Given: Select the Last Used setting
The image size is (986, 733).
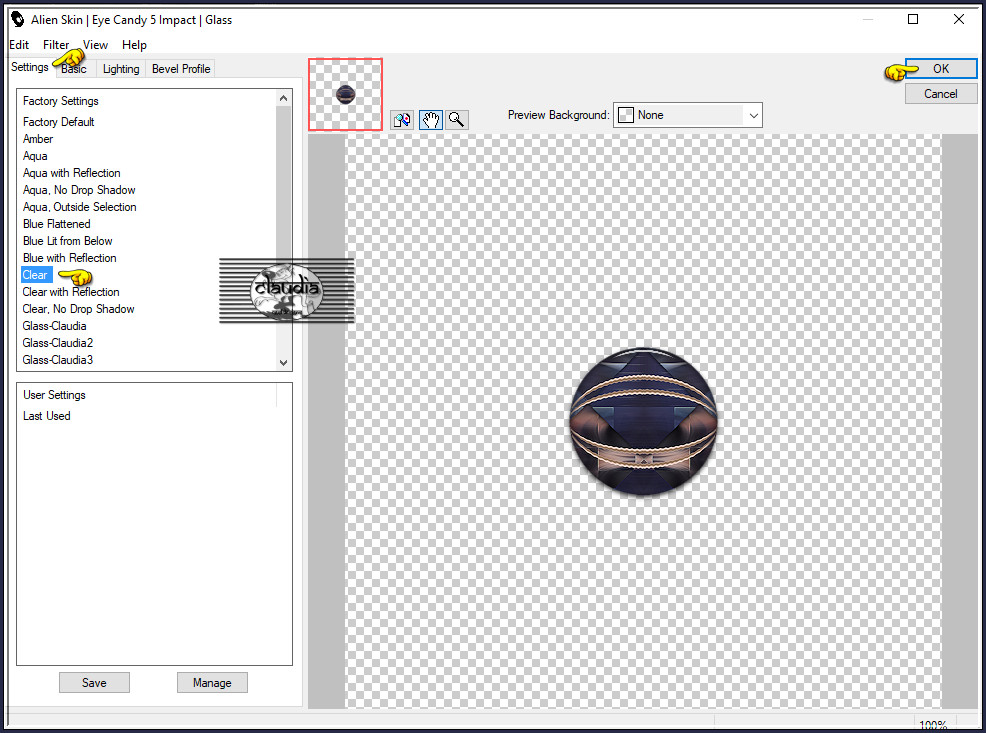Looking at the screenshot, I should [47, 416].
